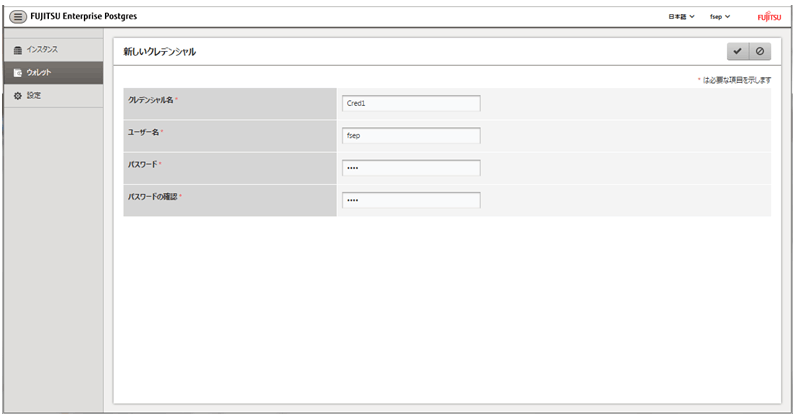
Task: Click the ウォレット wallet icon
Action: (18, 73)
